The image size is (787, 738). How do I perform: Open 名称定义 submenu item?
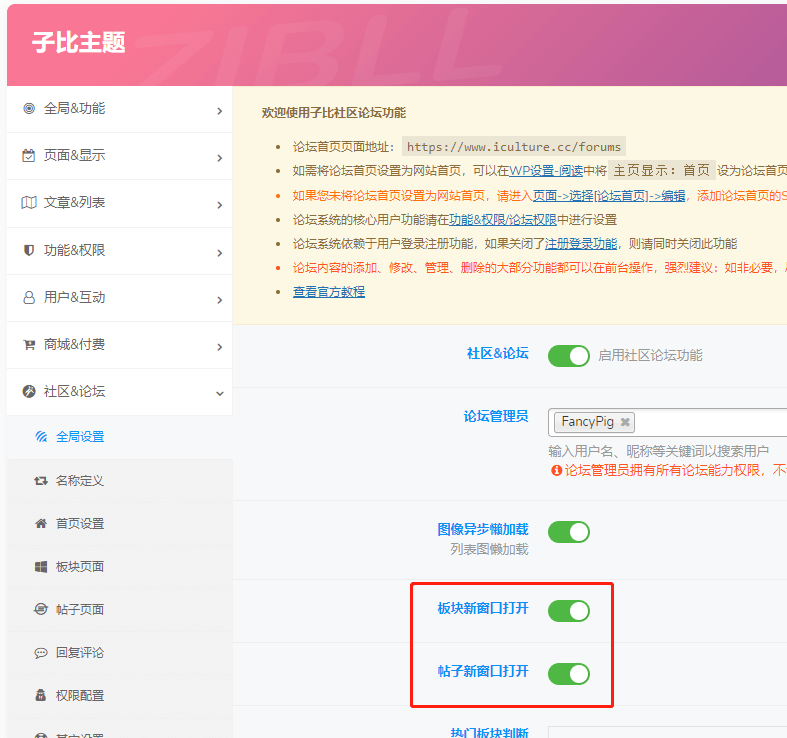point(79,481)
